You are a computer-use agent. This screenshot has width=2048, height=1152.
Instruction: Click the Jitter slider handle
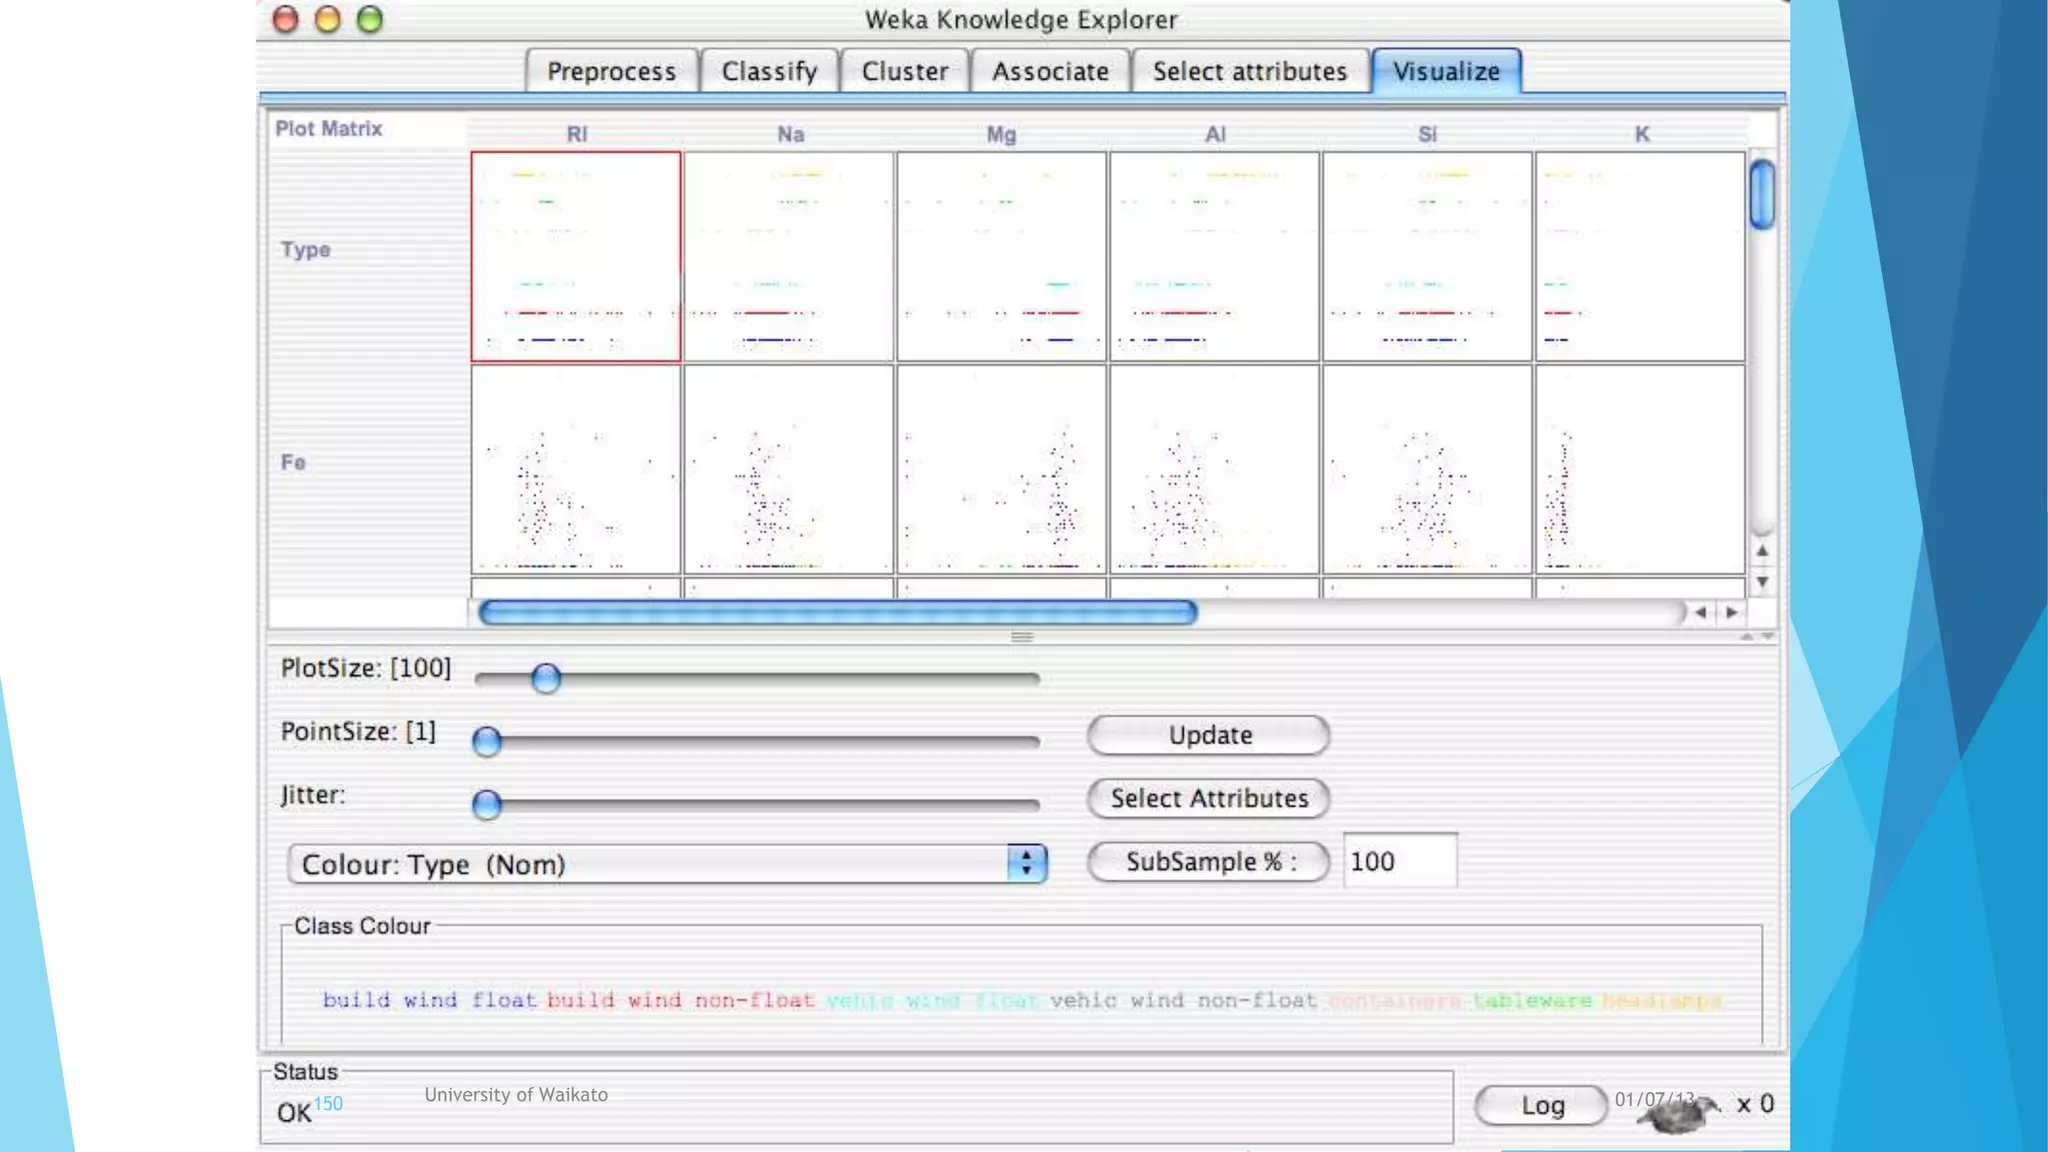coord(487,804)
